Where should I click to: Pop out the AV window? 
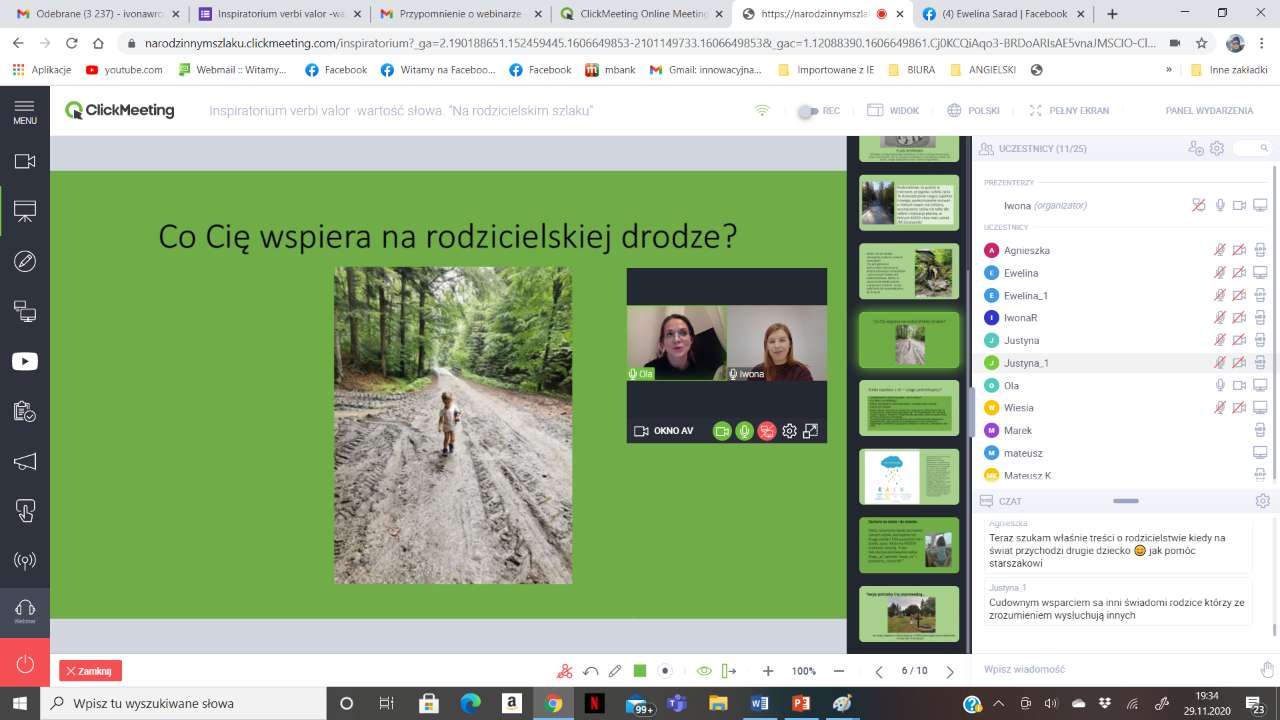click(x=811, y=431)
